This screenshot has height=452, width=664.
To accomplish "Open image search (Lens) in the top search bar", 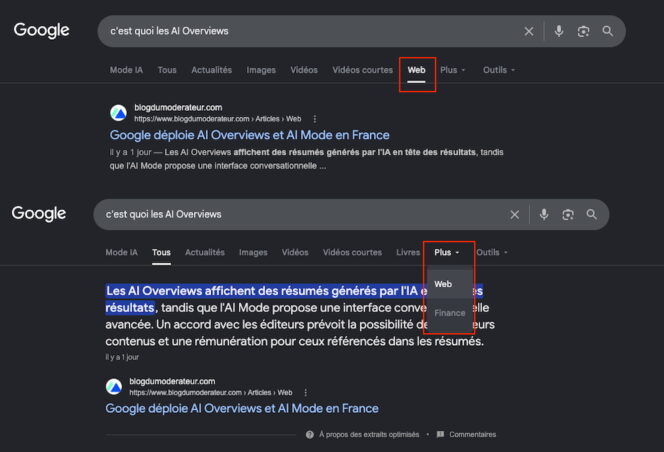I will click(x=584, y=31).
